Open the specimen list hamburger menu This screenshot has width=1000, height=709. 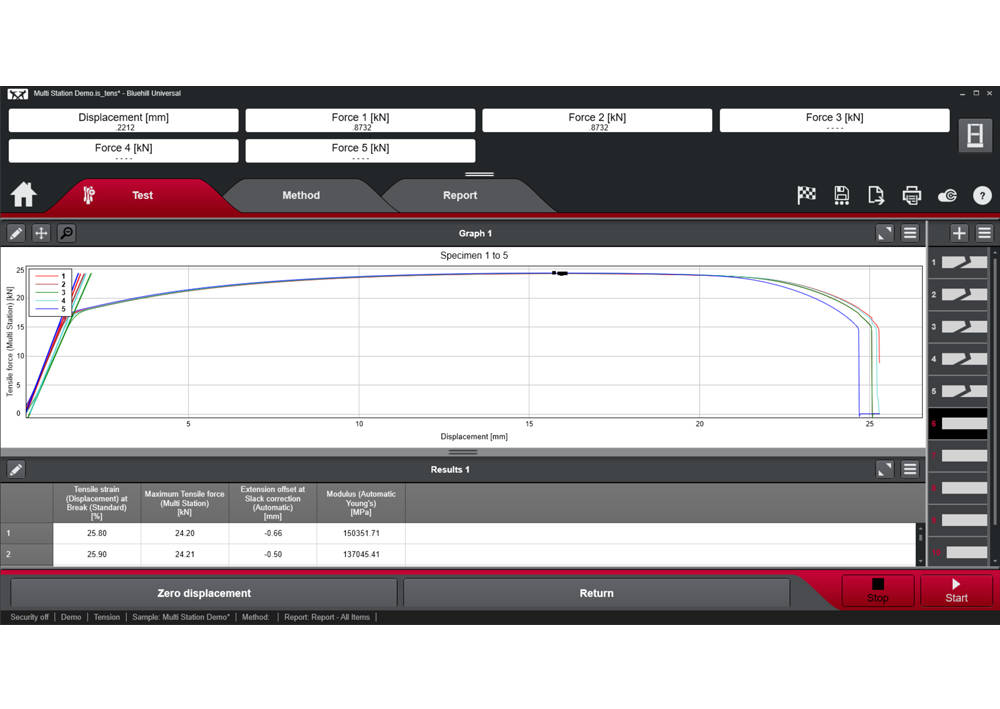coord(984,233)
